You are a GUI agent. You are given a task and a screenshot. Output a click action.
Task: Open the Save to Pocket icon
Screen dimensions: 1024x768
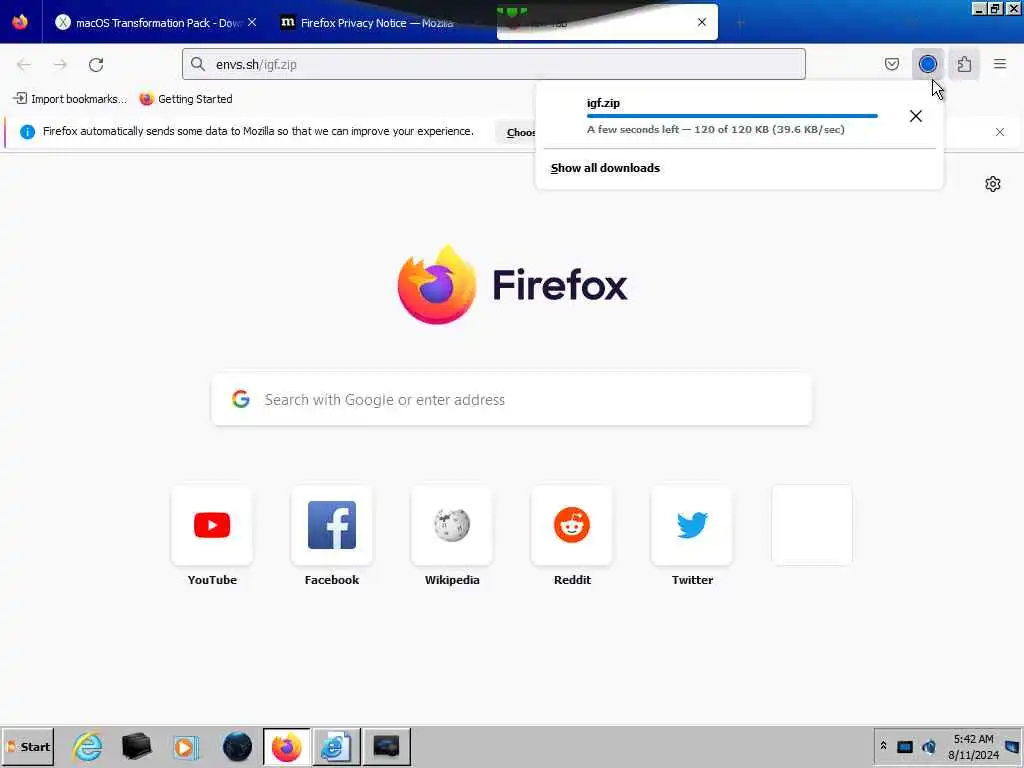891,64
